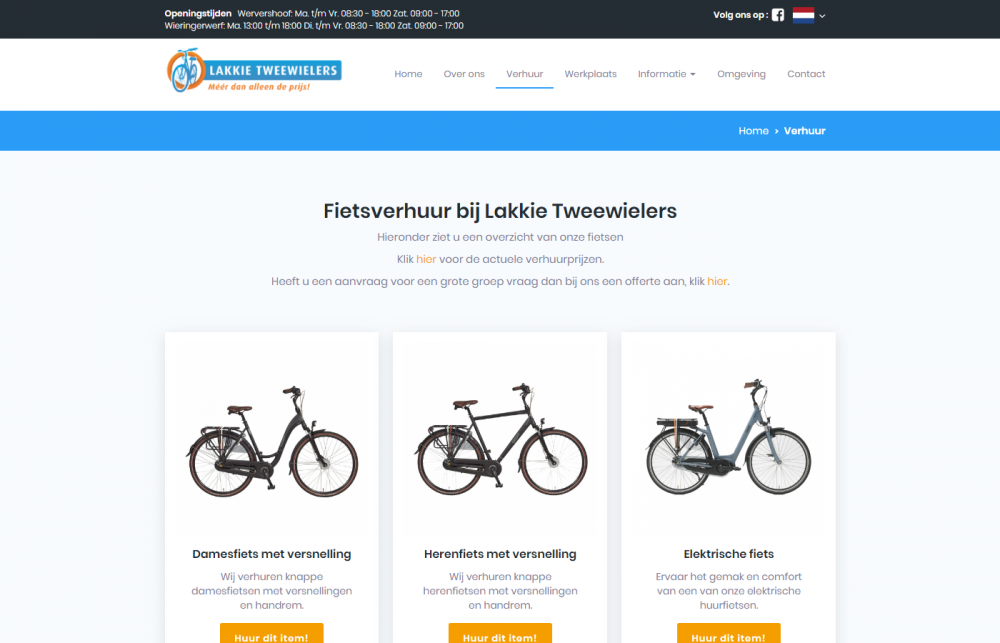This screenshot has height=643, width=1000.
Task: Select the Verhuur menu tab
Action: [x=524, y=74]
